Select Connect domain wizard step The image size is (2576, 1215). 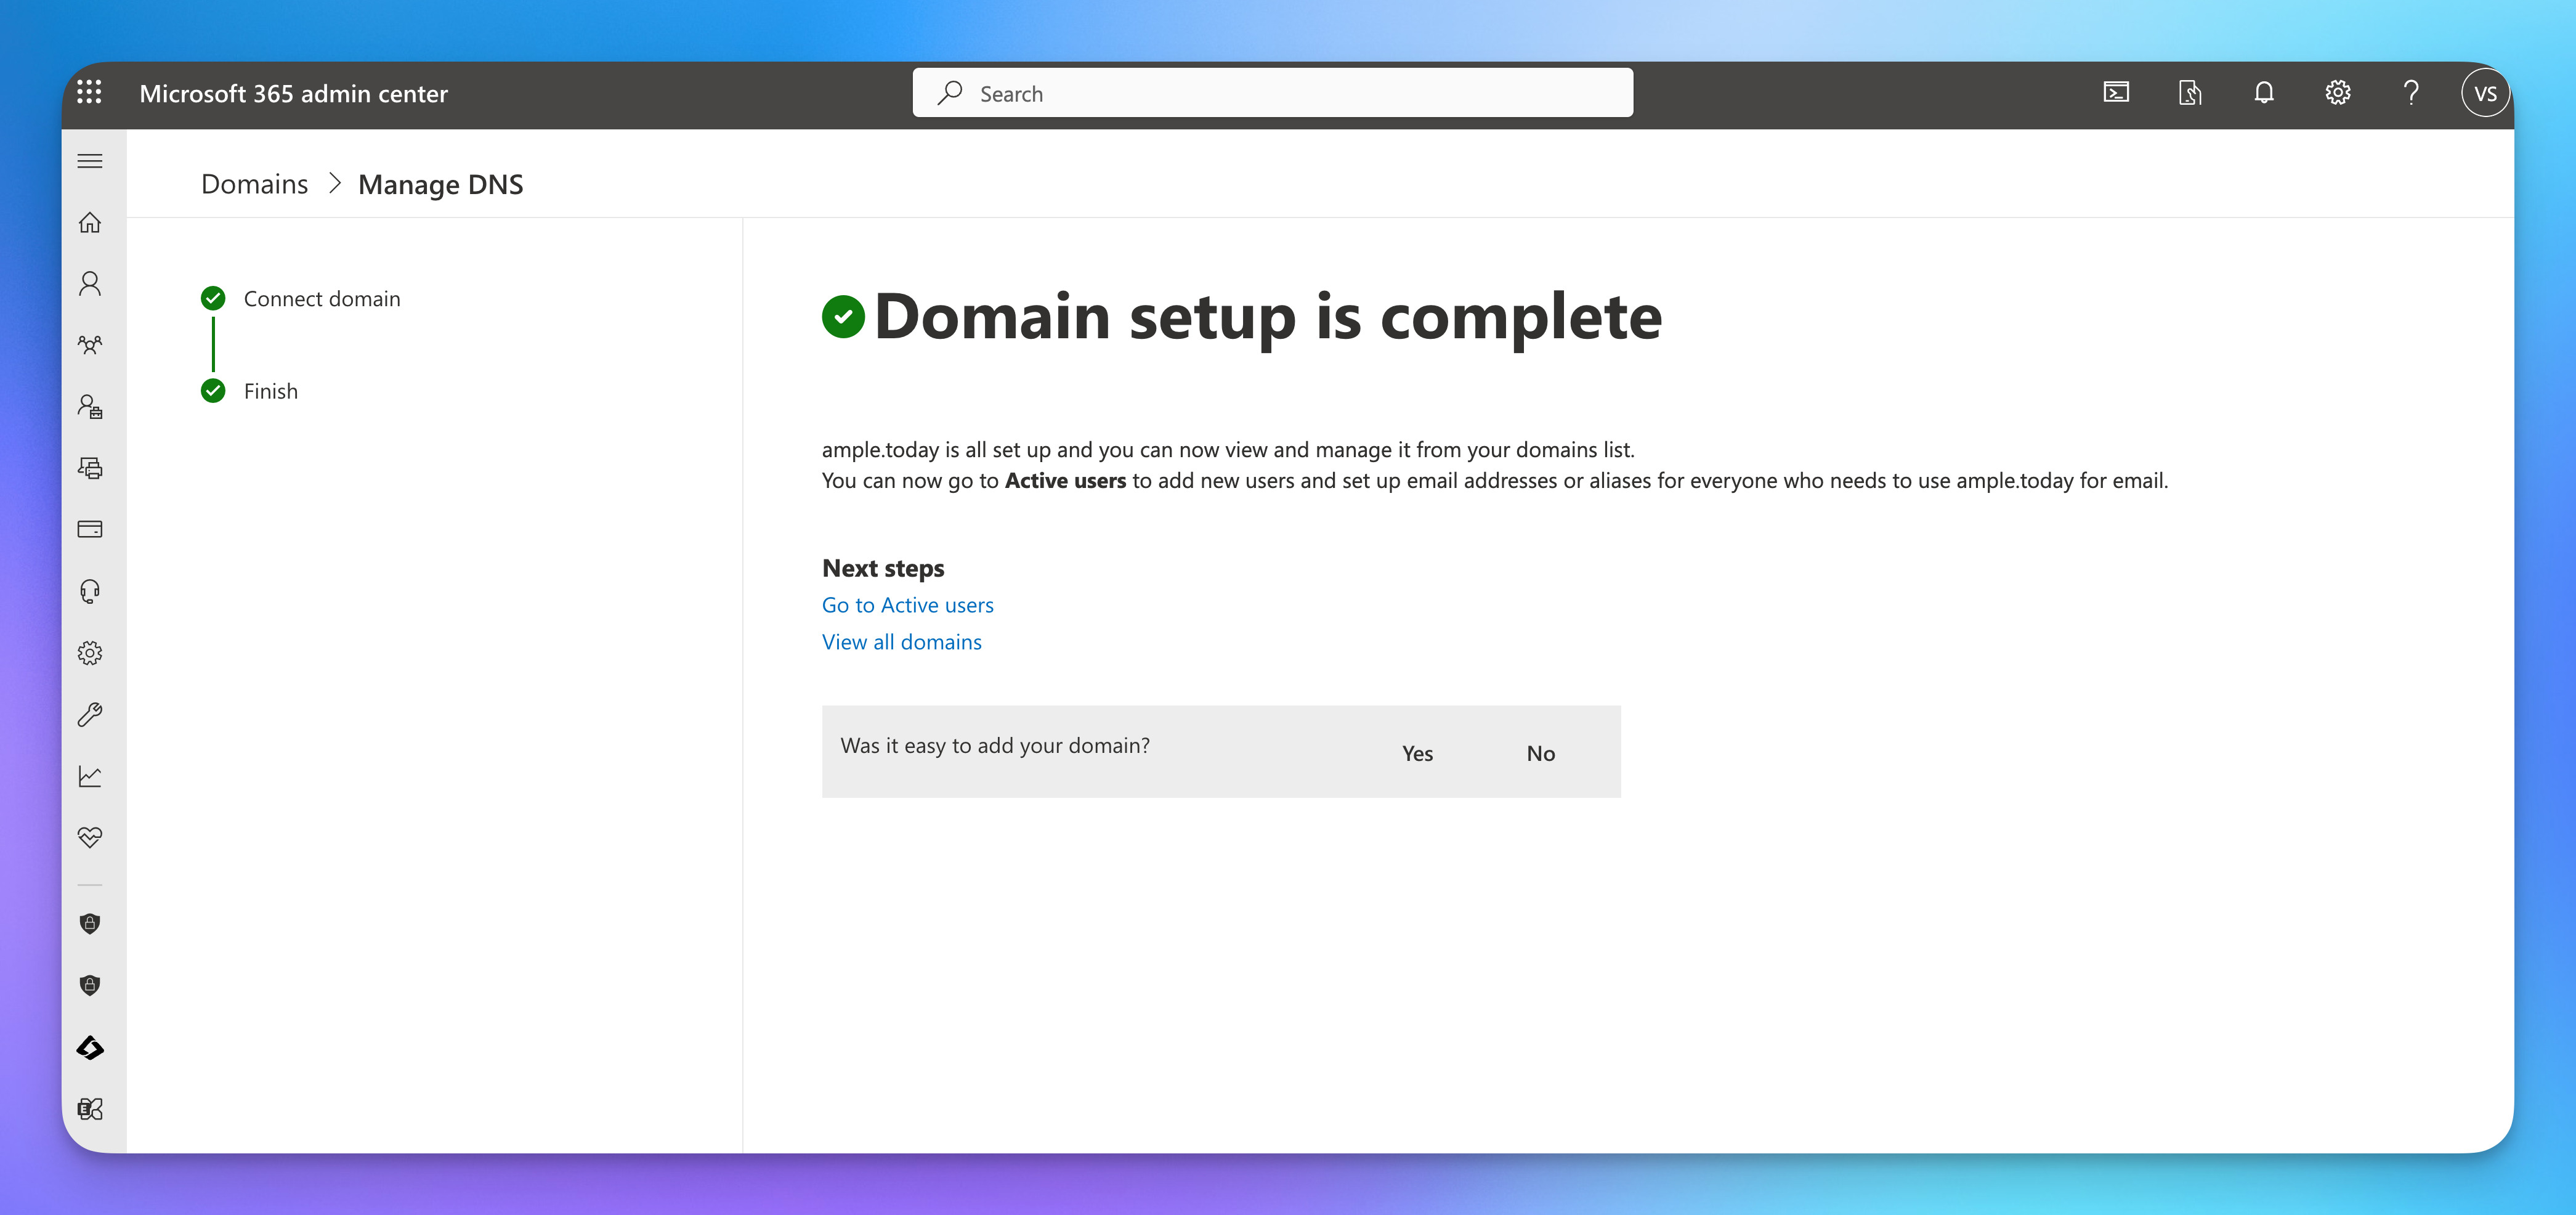tap(321, 299)
